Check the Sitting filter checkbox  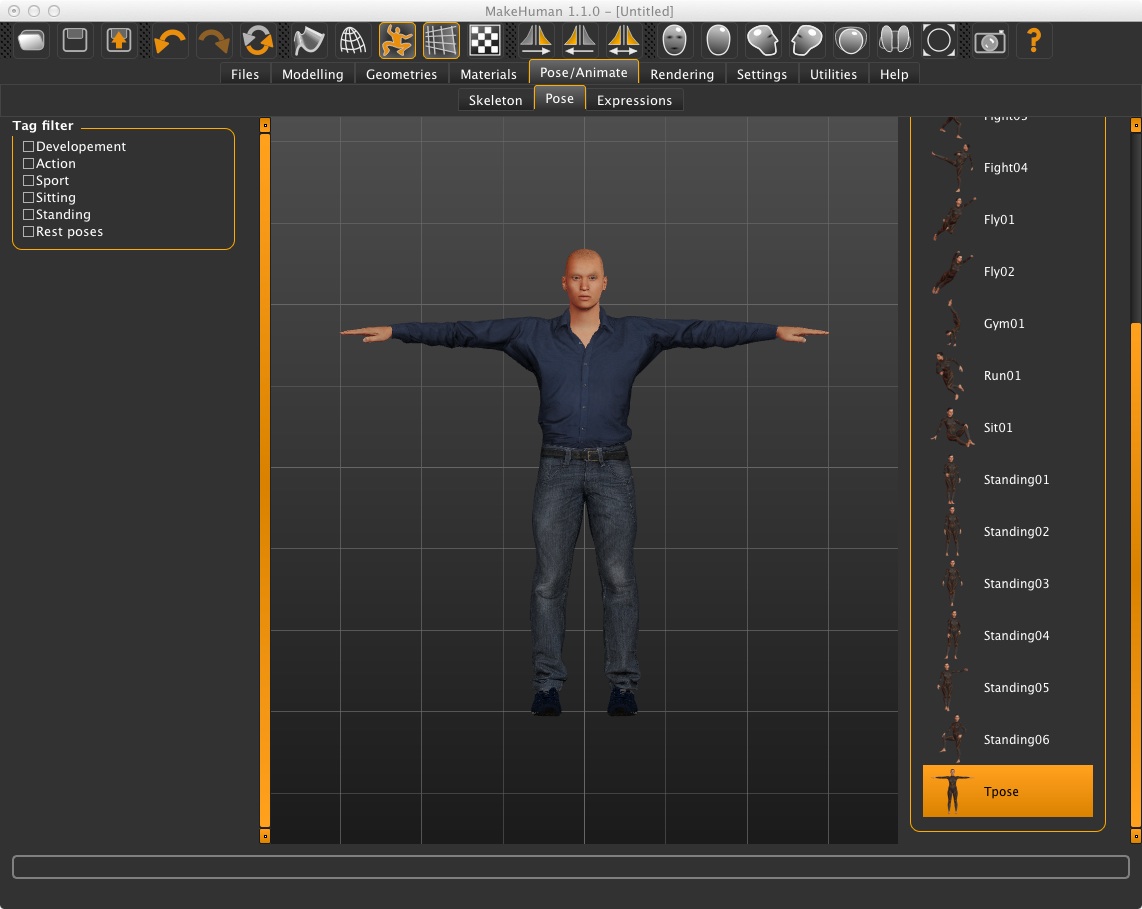pos(28,197)
